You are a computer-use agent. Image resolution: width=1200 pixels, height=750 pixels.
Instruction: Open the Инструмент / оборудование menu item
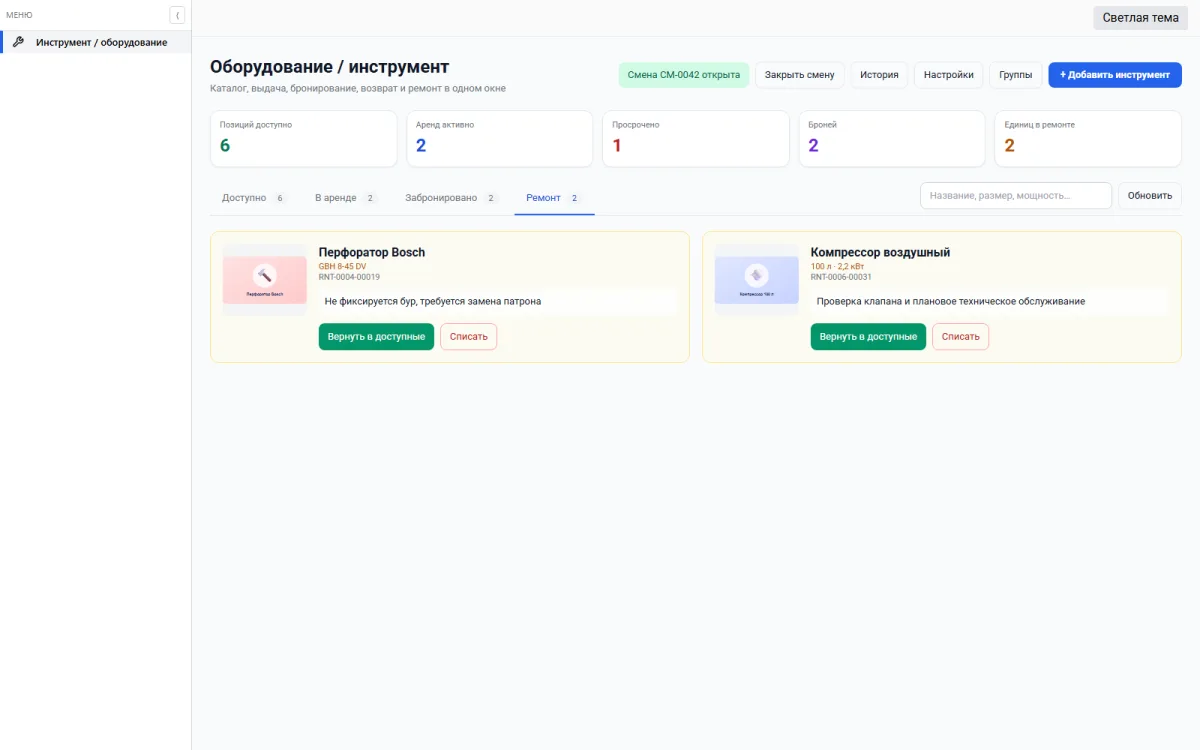click(96, 42)
